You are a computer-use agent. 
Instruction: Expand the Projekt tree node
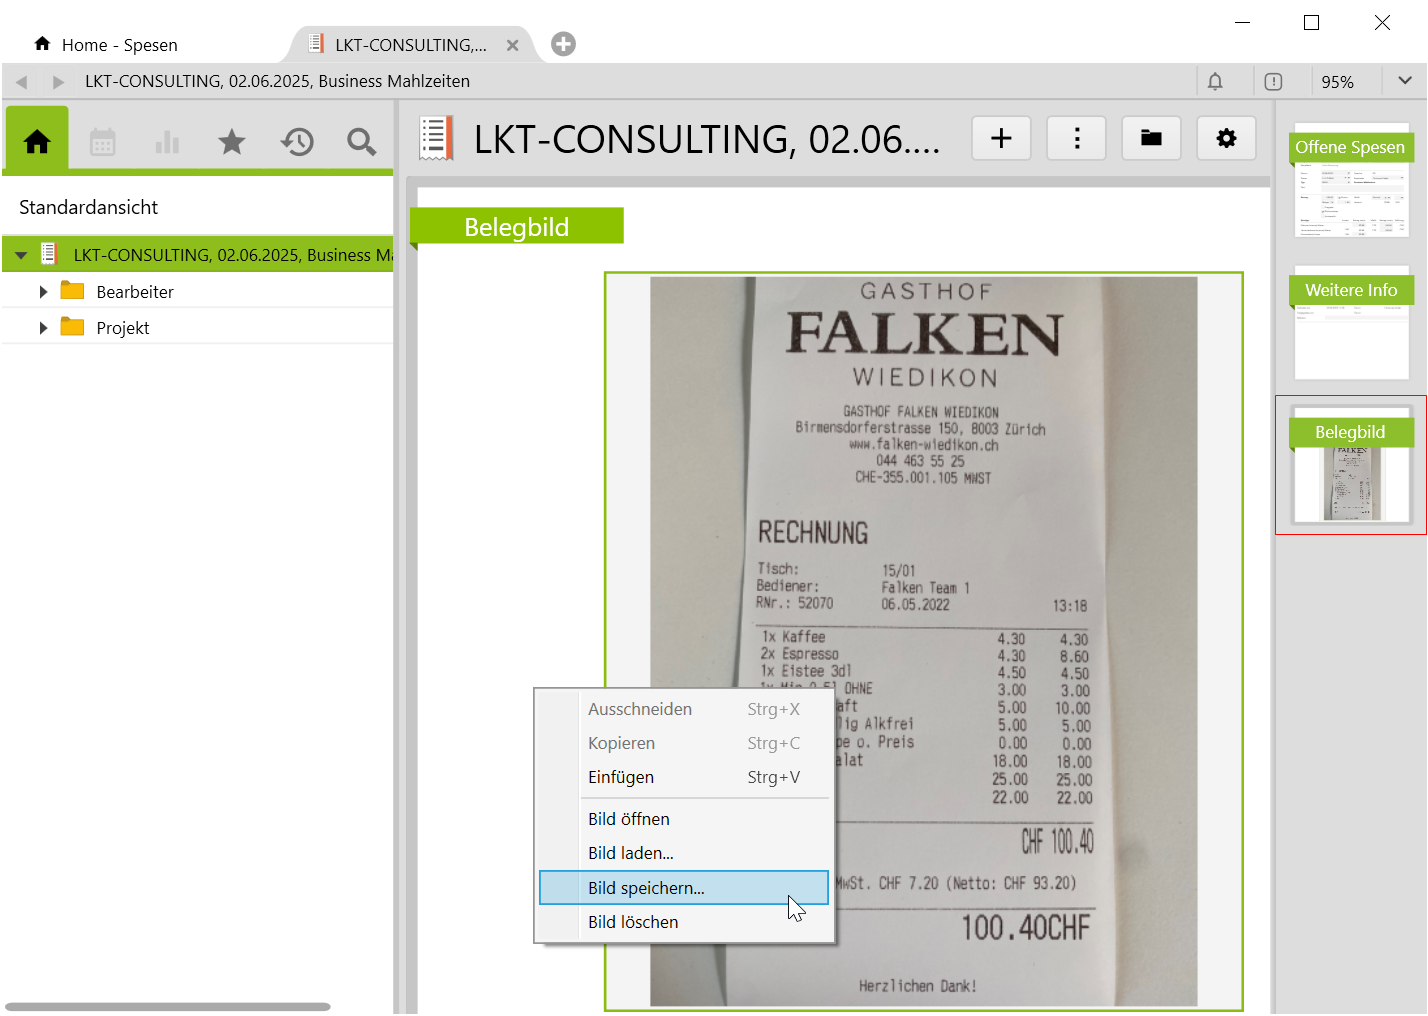(43, 328)
